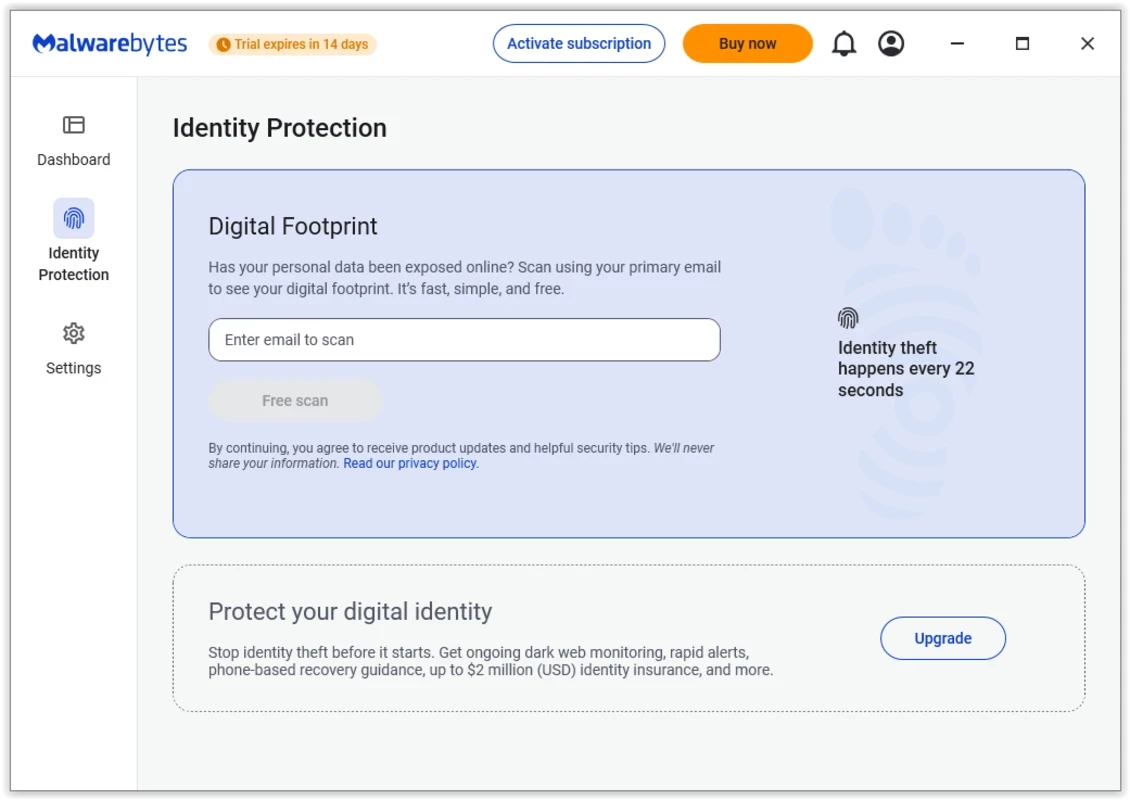Minimize the Malwarebytes window
Screen dimensions: 1130x800
click(x=956, y=44)
